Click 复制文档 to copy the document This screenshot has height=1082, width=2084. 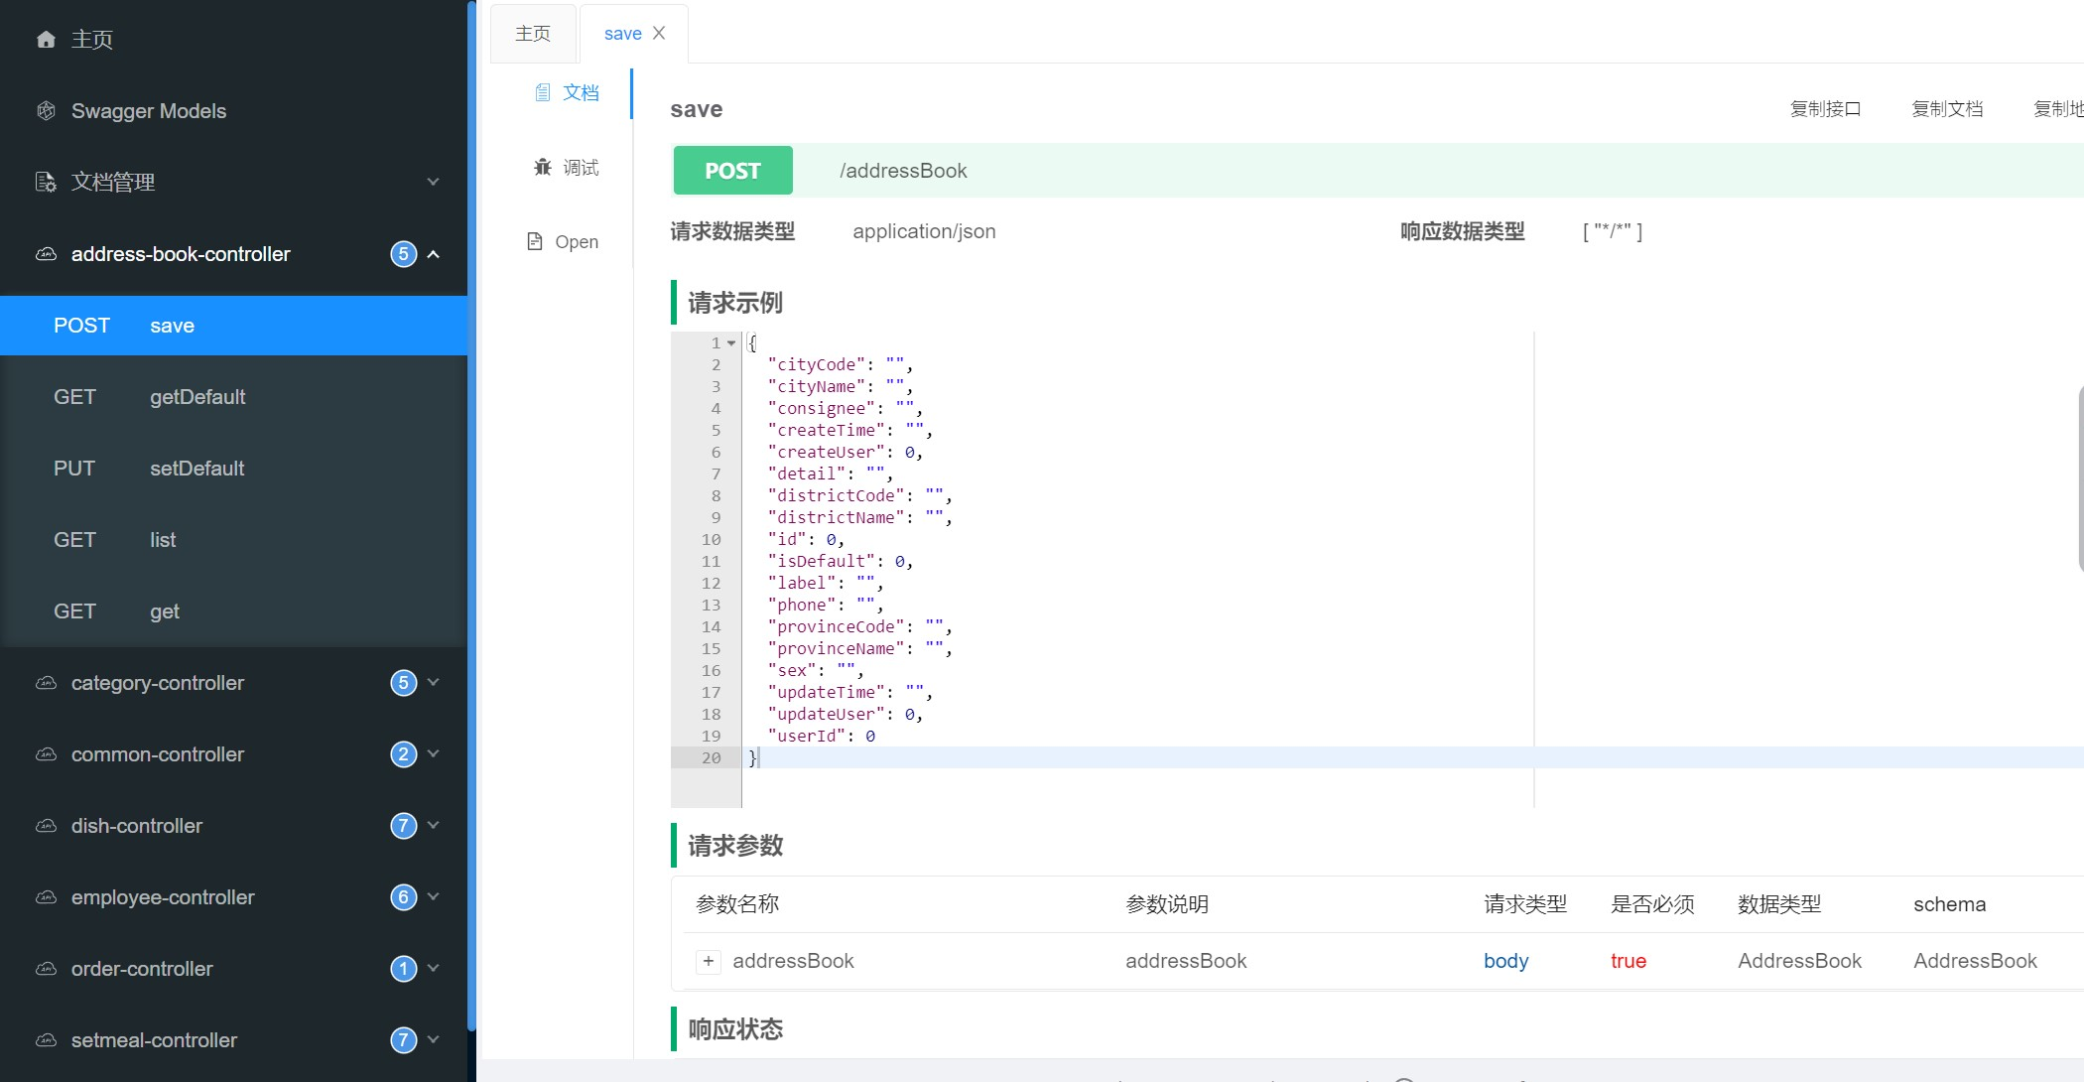(1947, 109)
